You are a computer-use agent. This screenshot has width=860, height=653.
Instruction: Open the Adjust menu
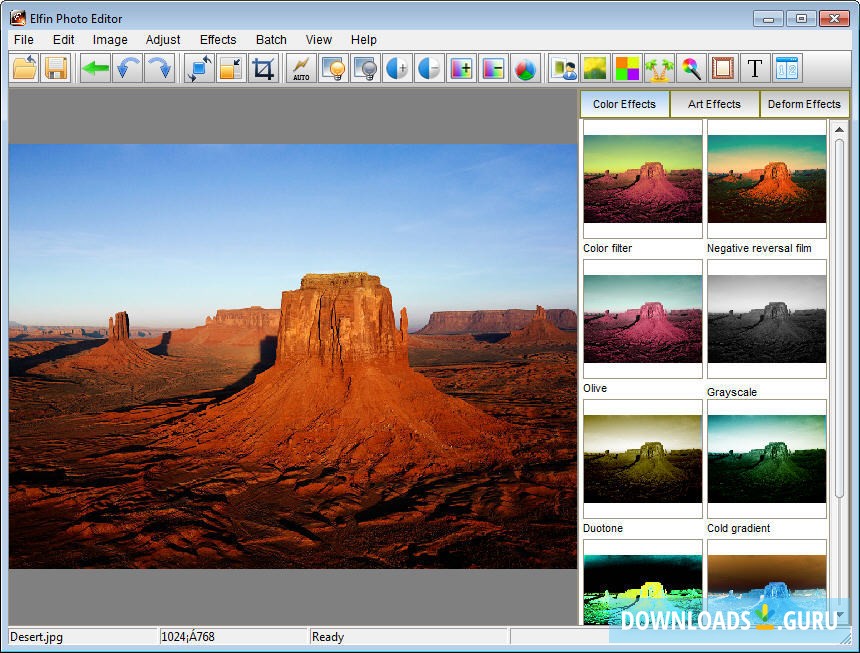162,39
